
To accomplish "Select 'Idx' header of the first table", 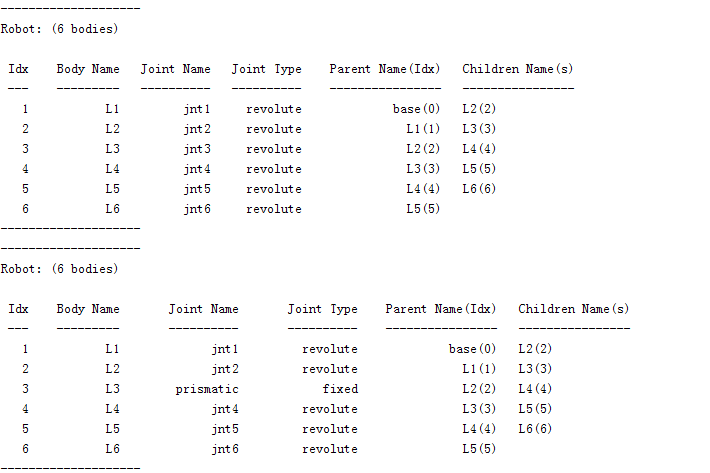I will click(x=18, y=69).
